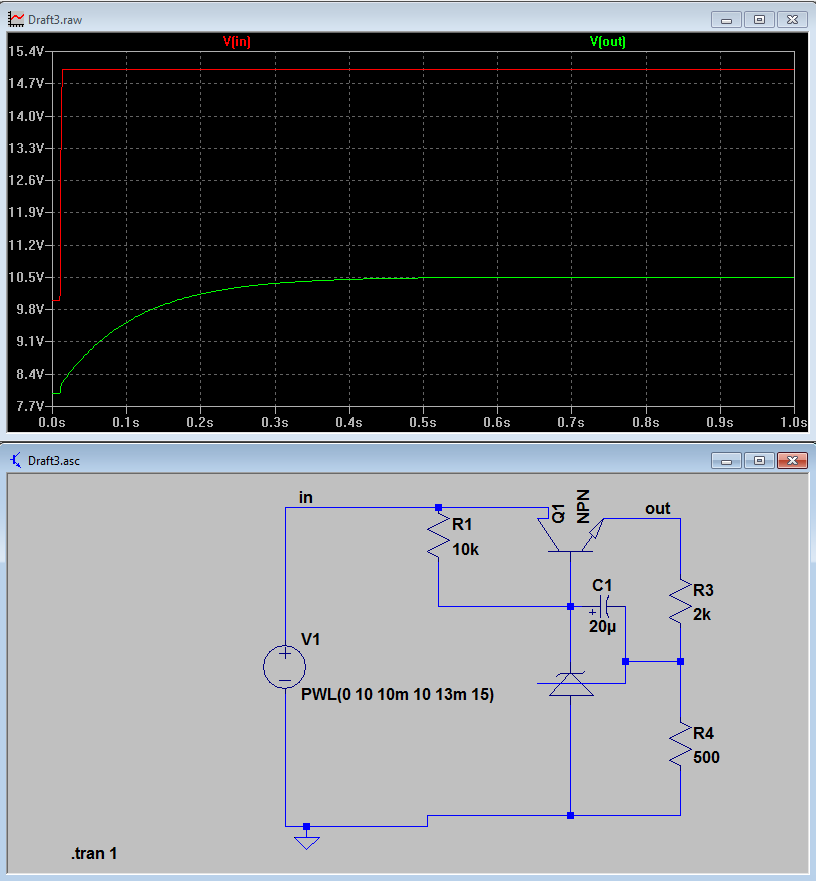This screenshot has height=881, width=816.
Task: Click R4's 500 value
Action: 706,757
